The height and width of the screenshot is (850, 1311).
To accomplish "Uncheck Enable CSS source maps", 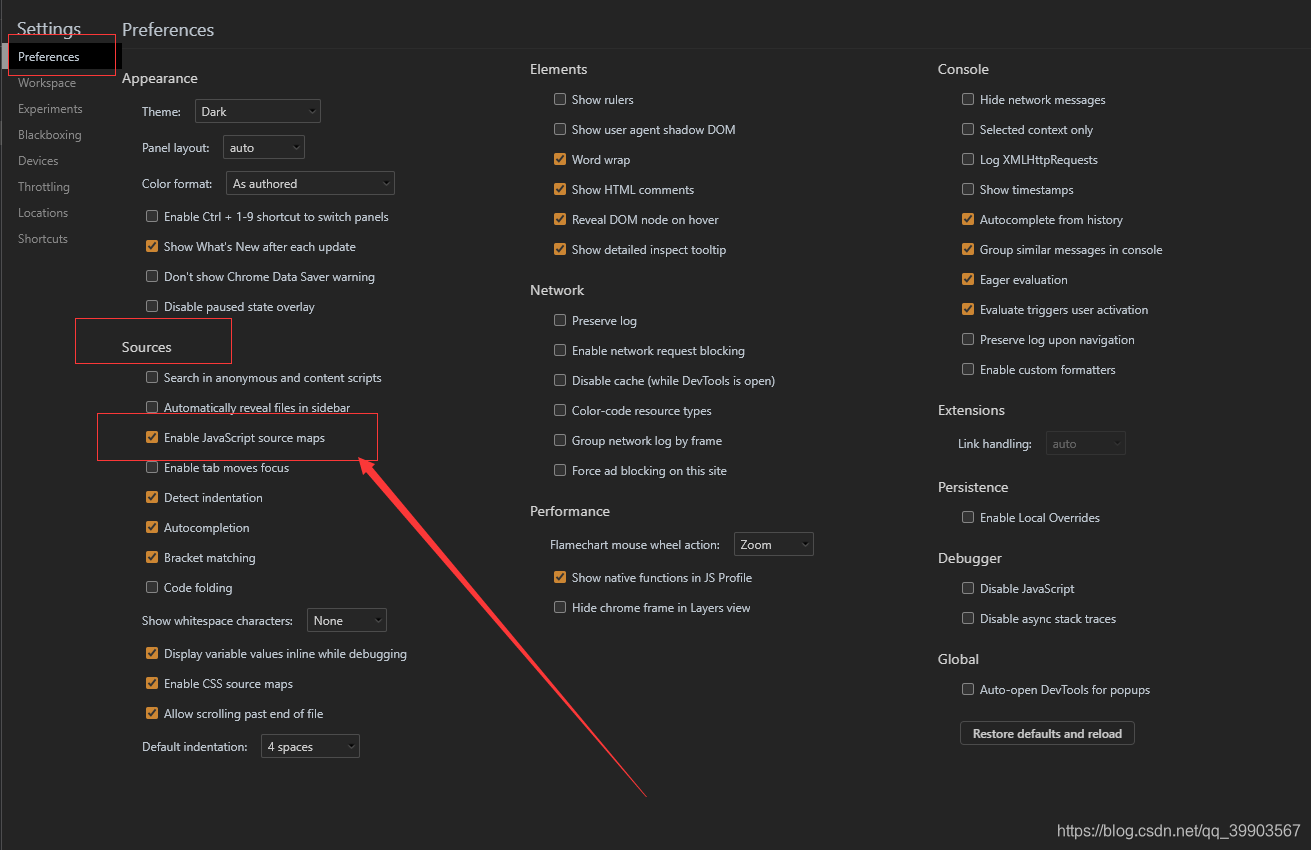I will point(152,683).
